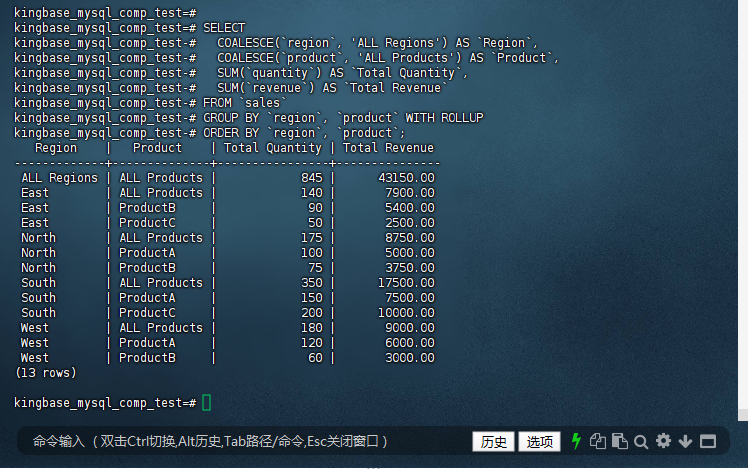Open the 选项 options button

tap(540, 442)
